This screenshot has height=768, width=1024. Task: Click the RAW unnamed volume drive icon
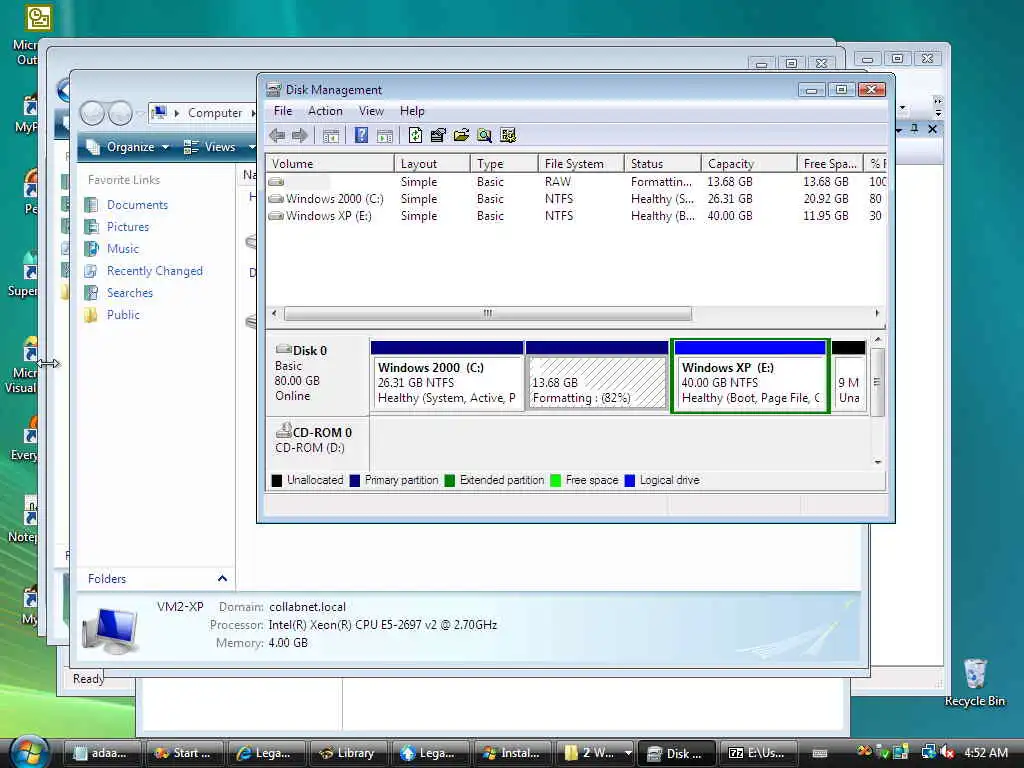coord(276,182)
